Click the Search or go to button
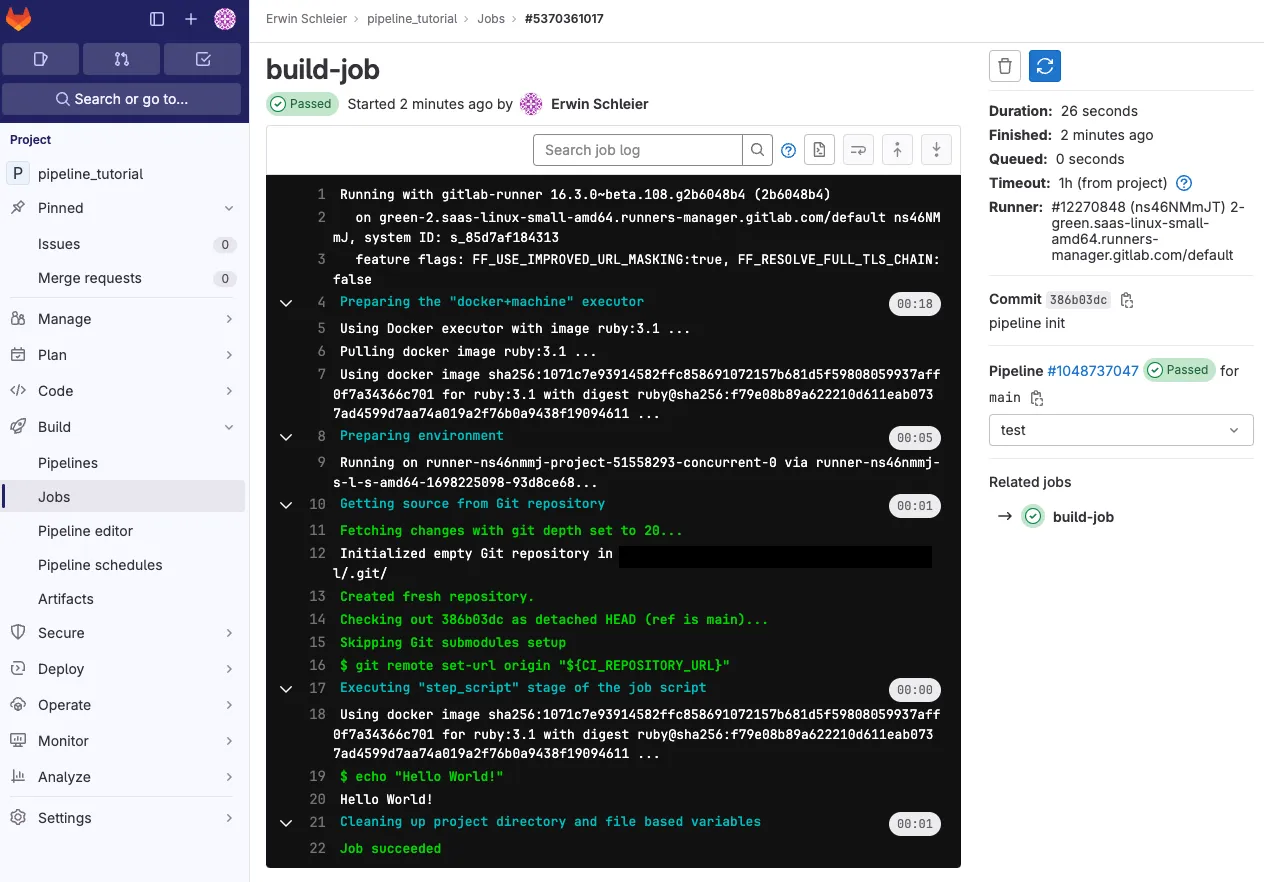This screenshot has height=882, width=1264. click(x=122, y=99)
